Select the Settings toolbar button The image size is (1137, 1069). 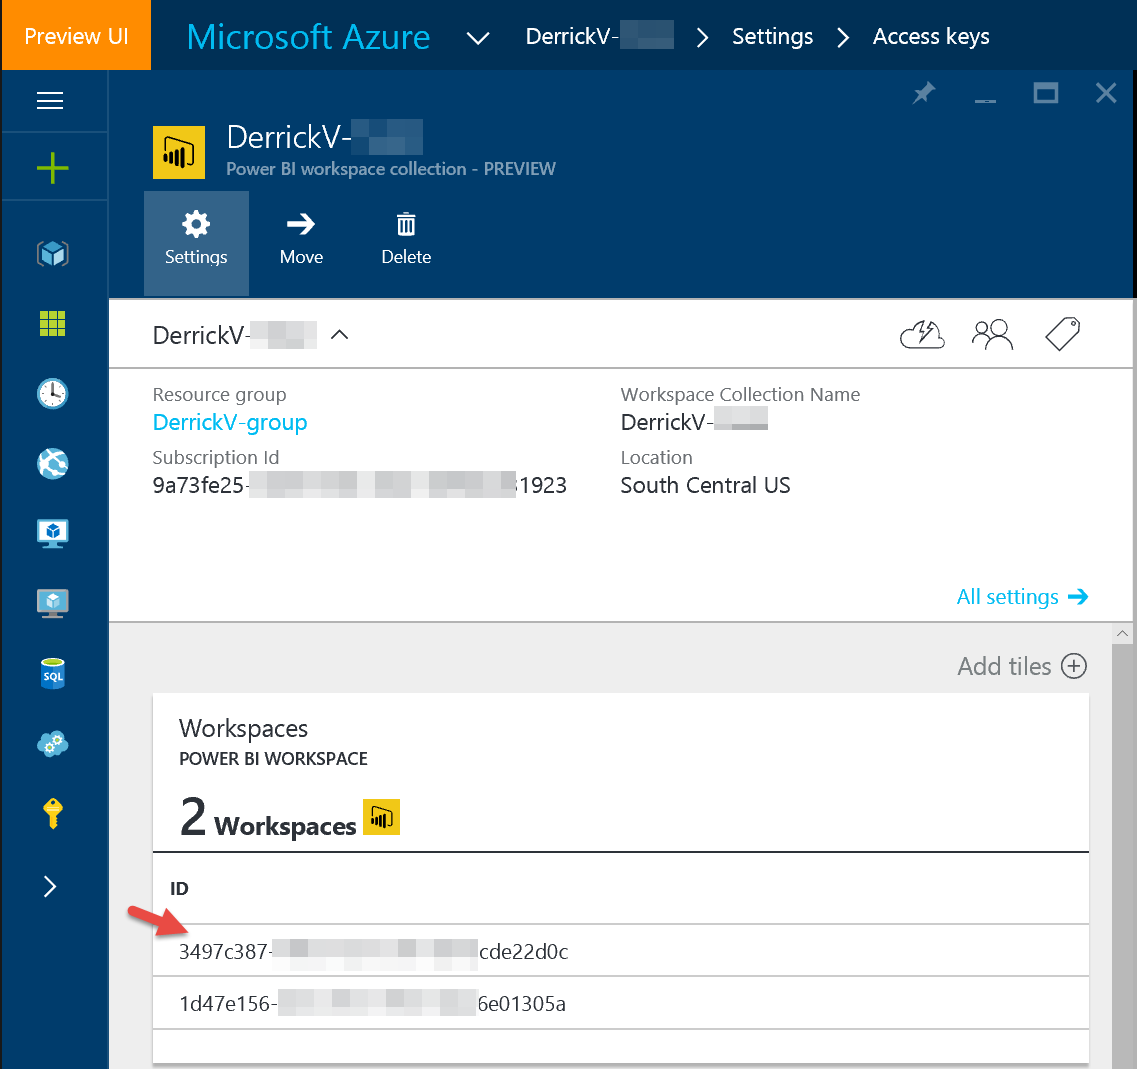click(x=196, y=240)
